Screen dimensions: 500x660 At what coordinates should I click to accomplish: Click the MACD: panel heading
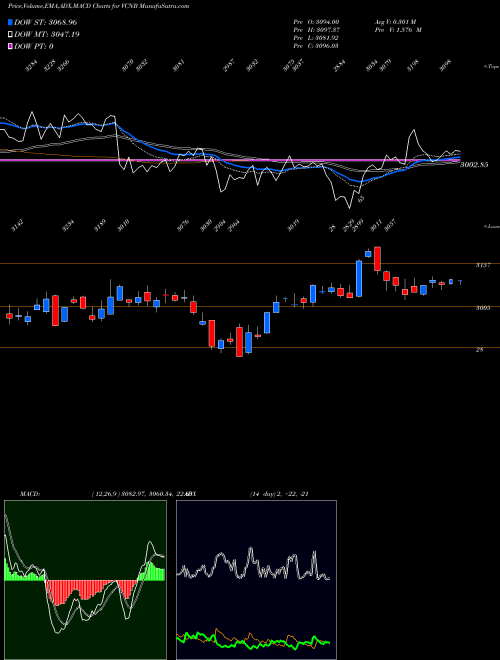tap(29, 494)
